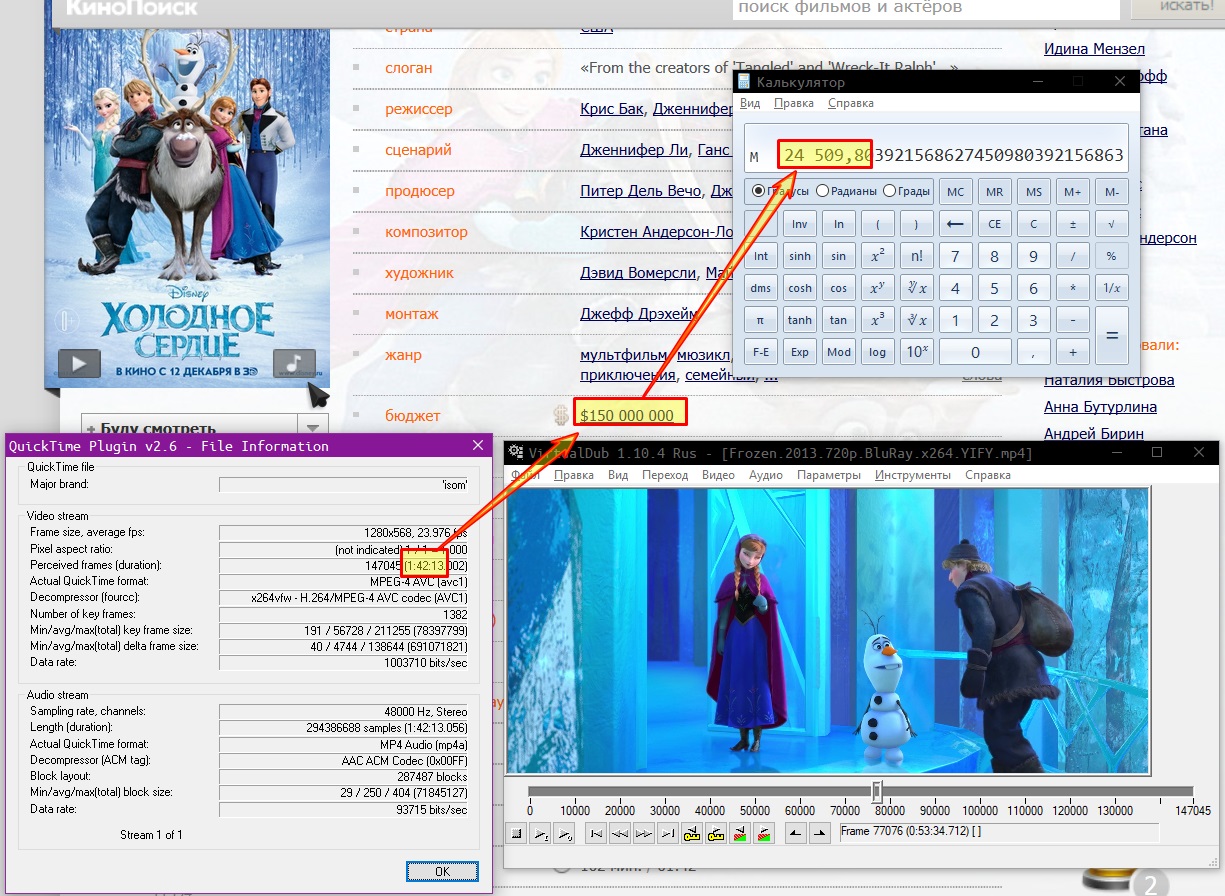Open the Справка menu in Calculator
This screenshot has width=1225, height=896.
click(851, 103)
